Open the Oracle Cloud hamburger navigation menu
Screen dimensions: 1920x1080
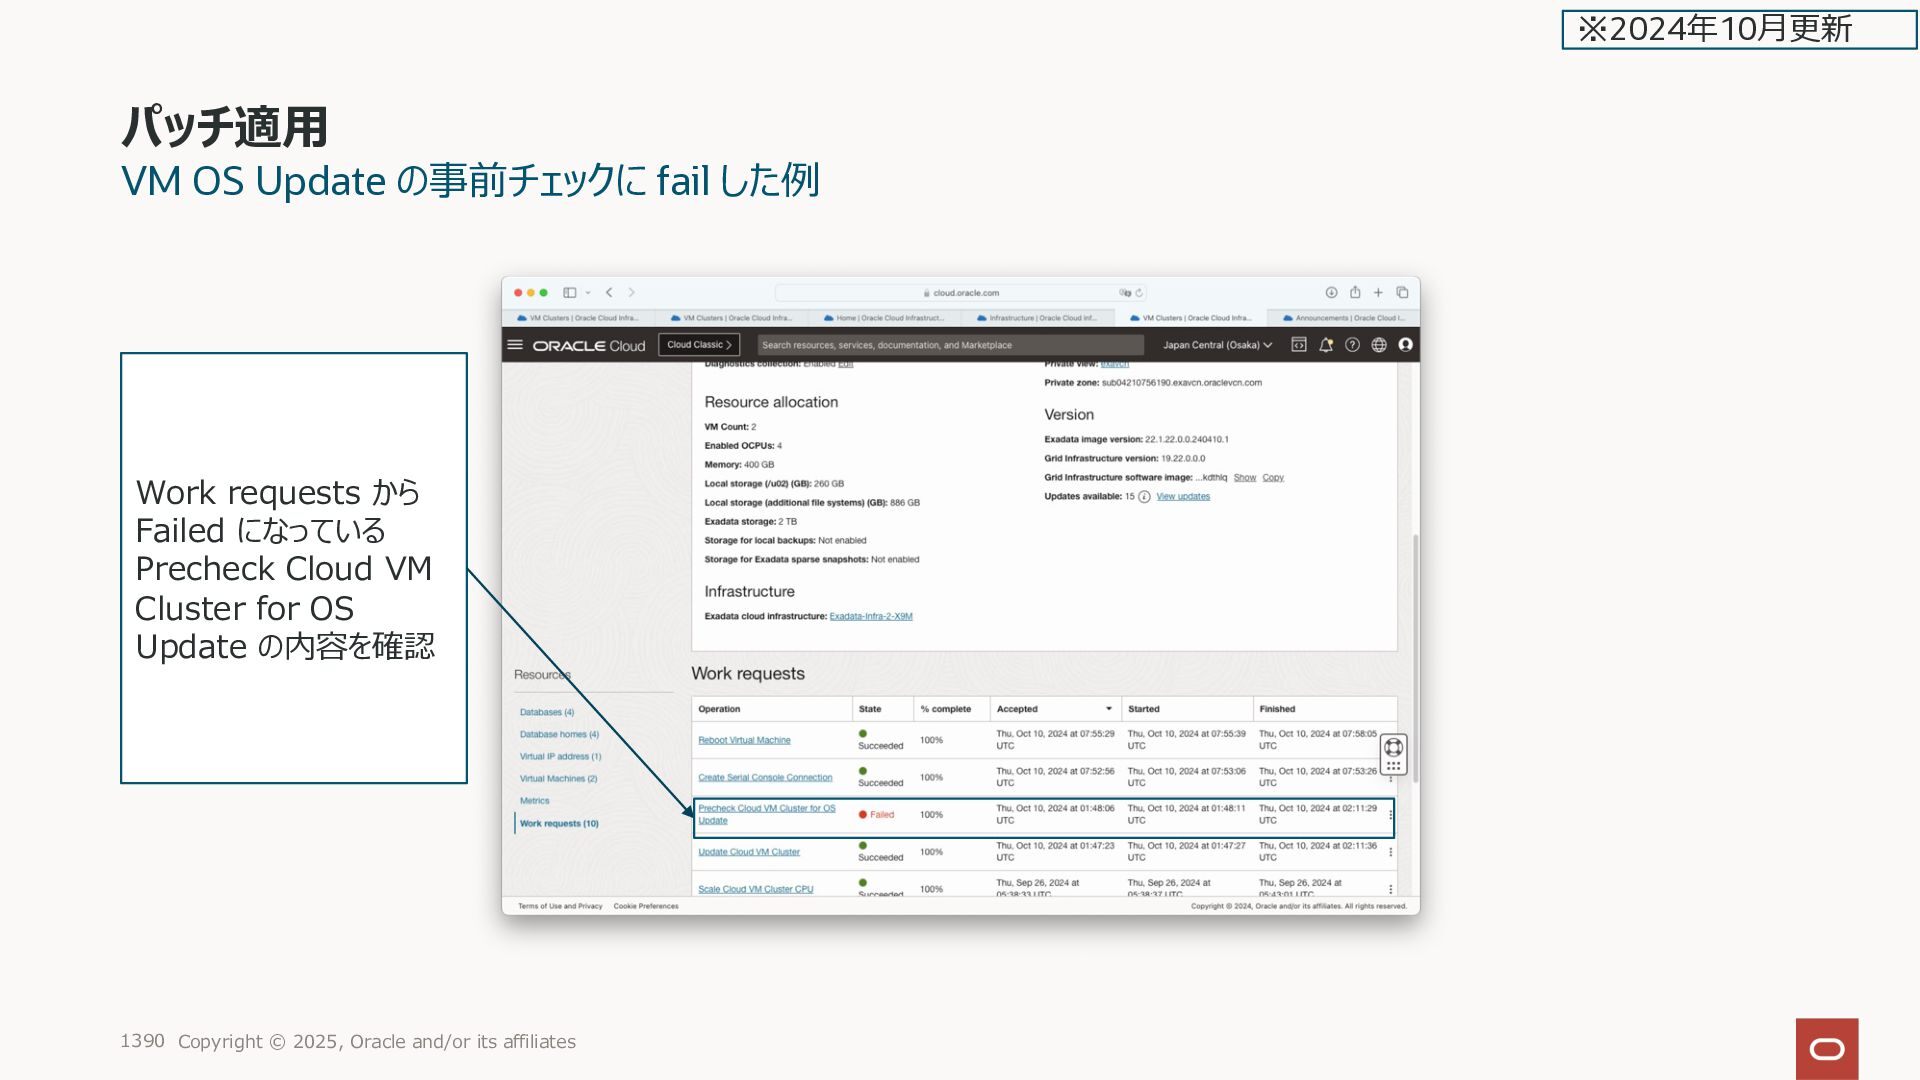click(515, 345)
